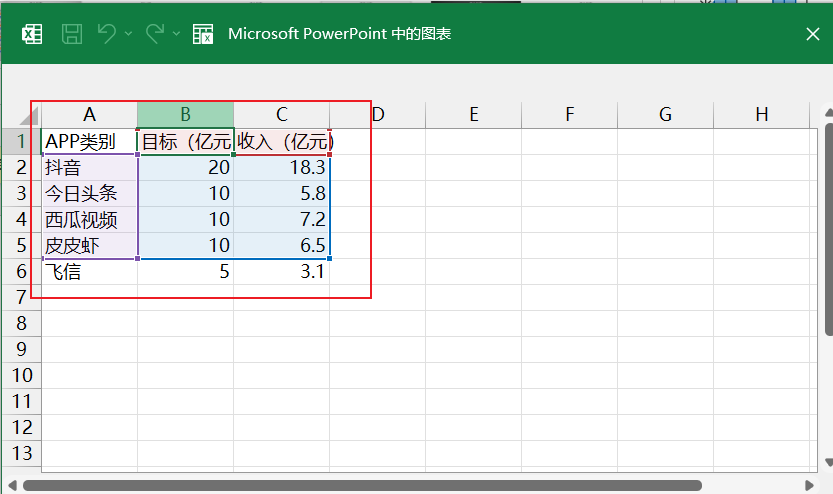Select column D header
Viewport: 833px width, 494px height.
[x=378, y=115]
